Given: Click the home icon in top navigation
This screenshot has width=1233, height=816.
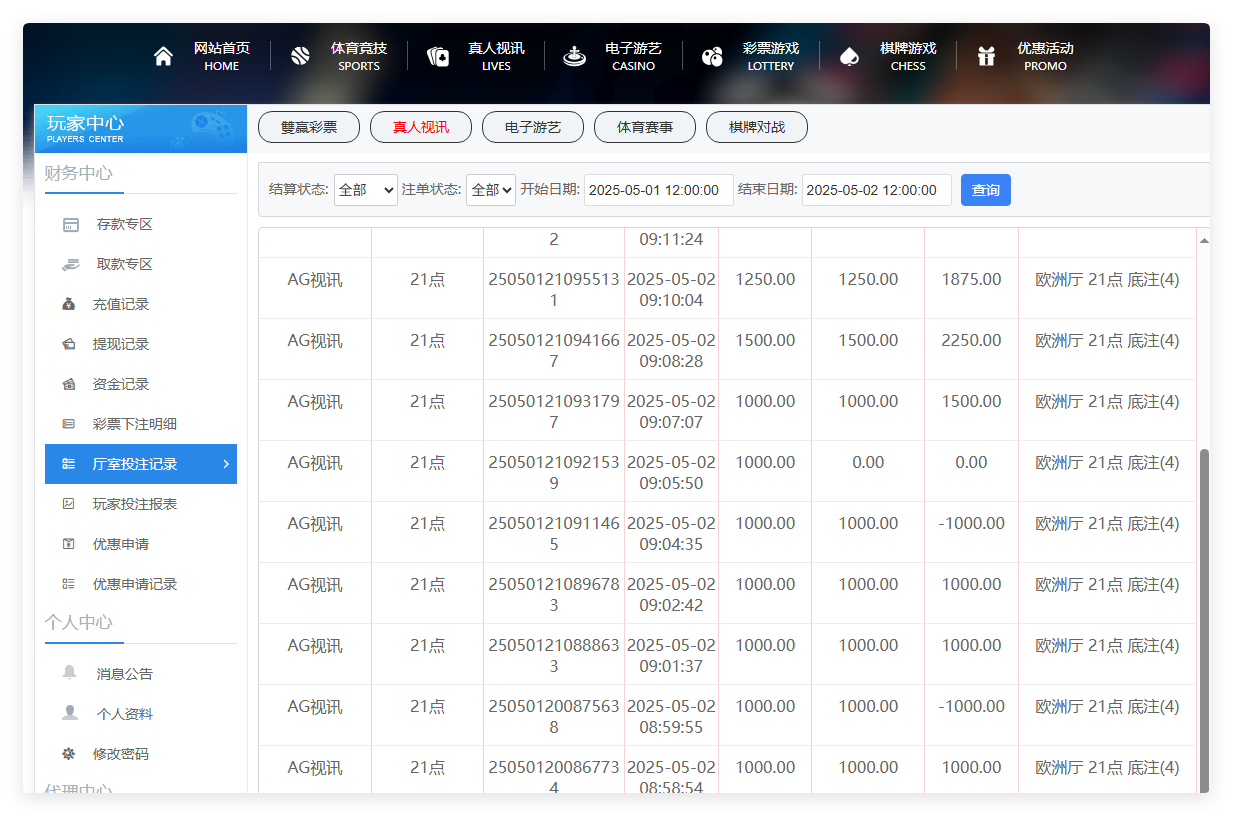Looking at the screenshot, I should [x=164, y=57].
